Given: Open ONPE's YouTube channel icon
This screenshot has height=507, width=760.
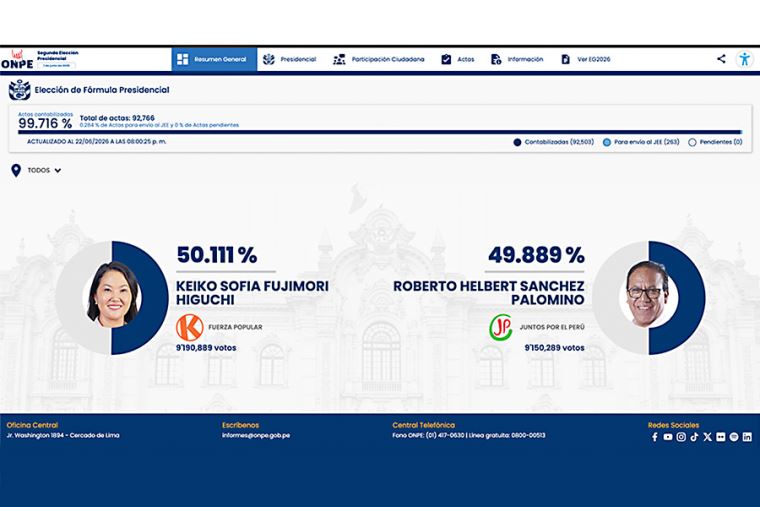Looking at the screenshot, I should 668,437.
